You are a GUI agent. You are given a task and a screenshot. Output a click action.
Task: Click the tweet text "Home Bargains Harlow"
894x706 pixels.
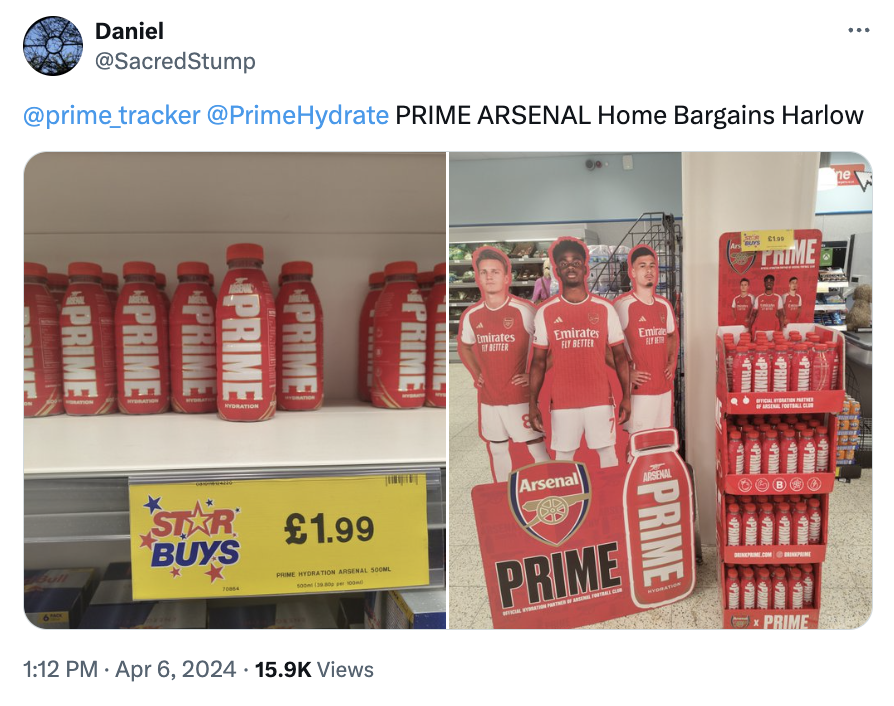click(729, 115)
